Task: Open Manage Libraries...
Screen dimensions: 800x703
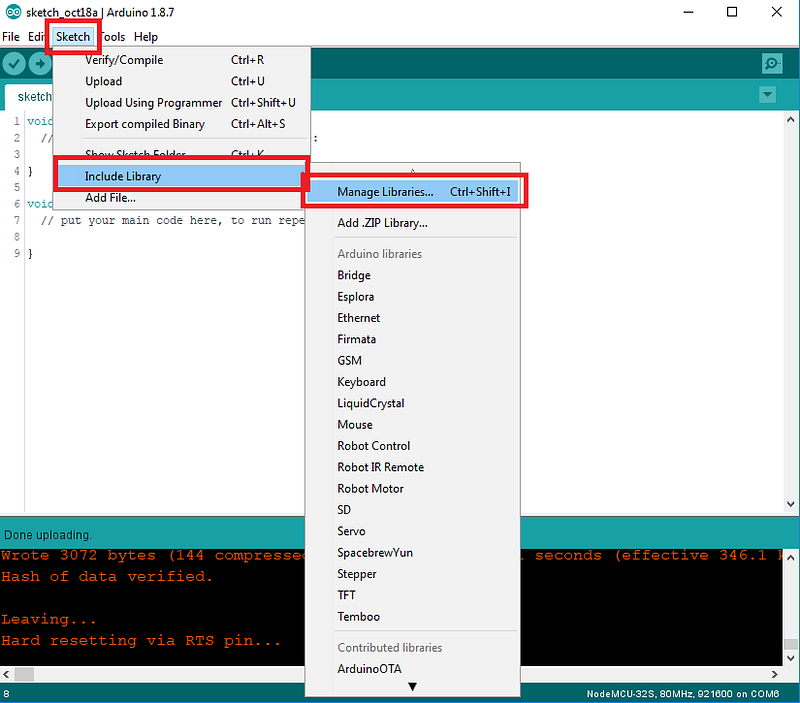Action: pyautogui.click(x=414, y=192)
